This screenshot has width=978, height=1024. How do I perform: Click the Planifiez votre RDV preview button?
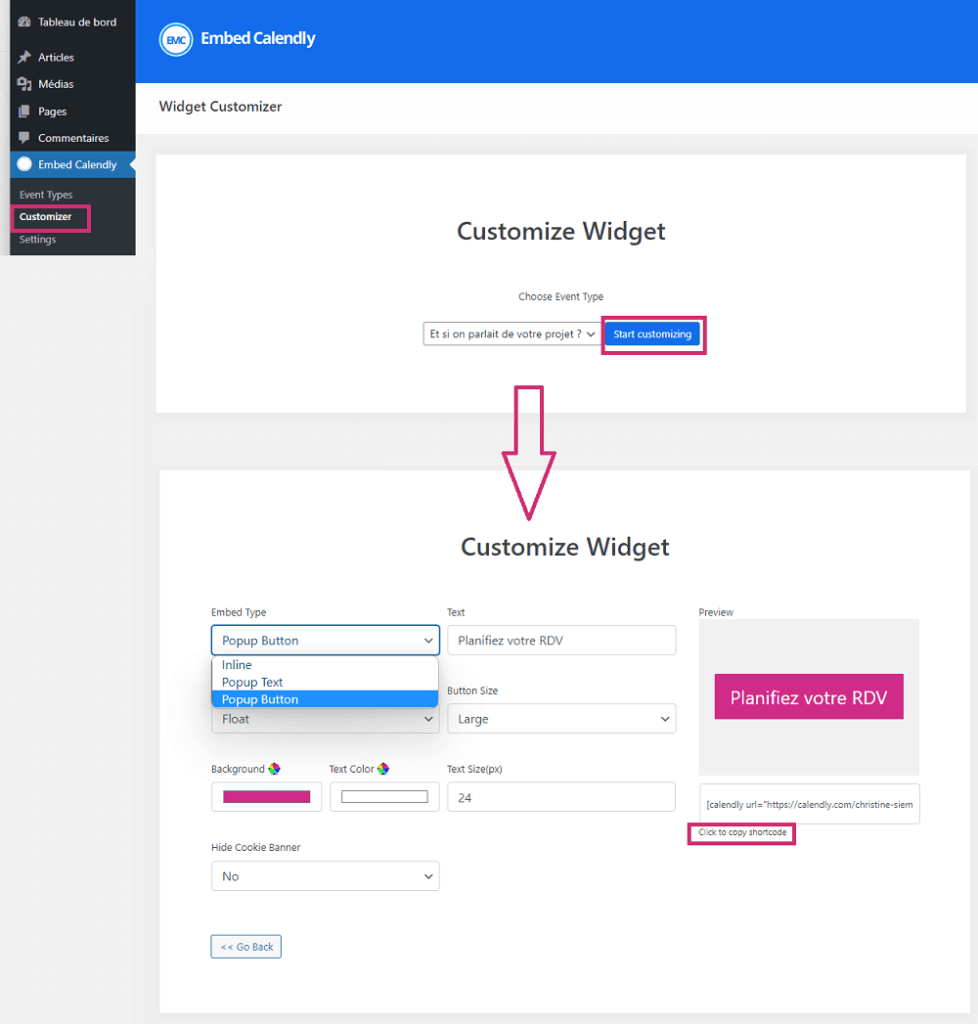click(x=809, y=697)
